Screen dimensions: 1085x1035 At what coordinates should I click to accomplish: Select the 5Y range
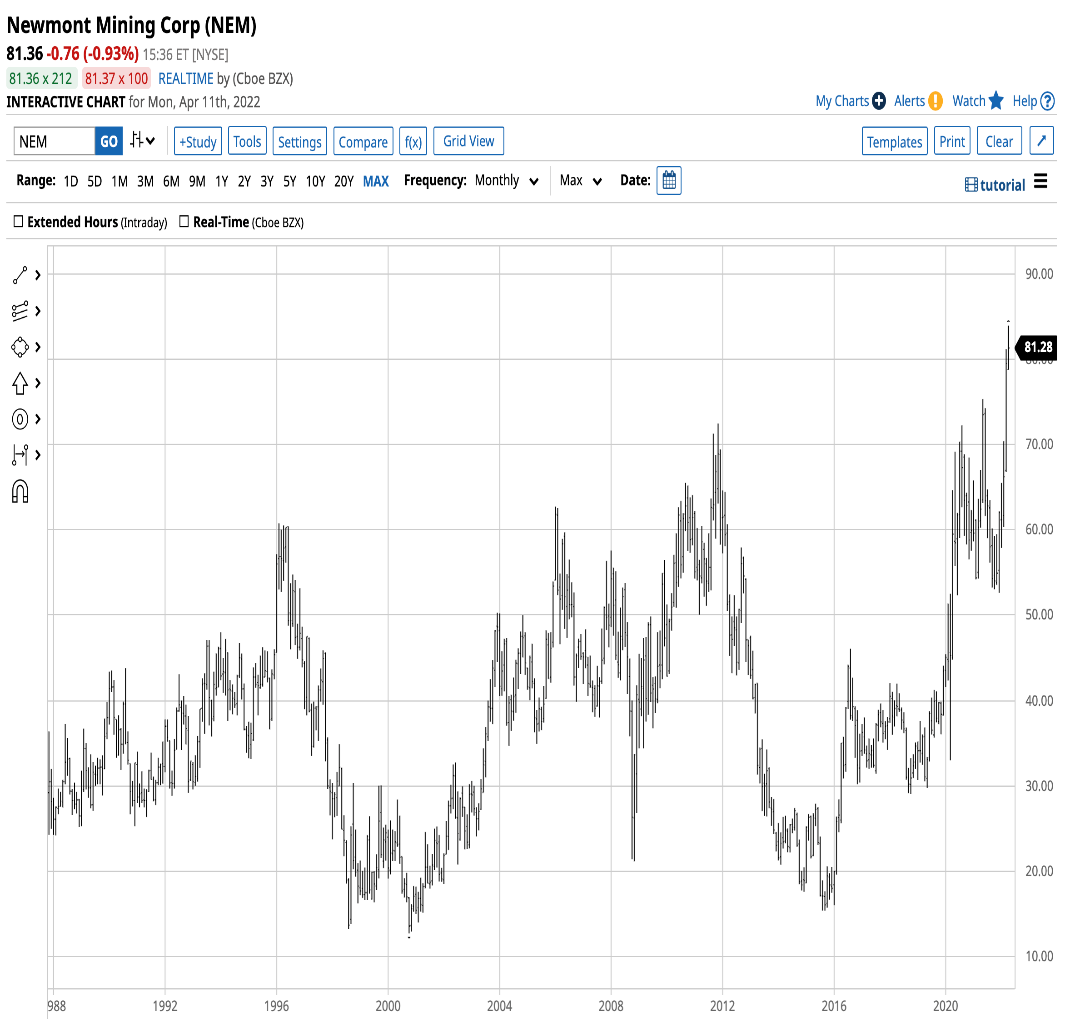pyautogui.click(x=290, y=181)
